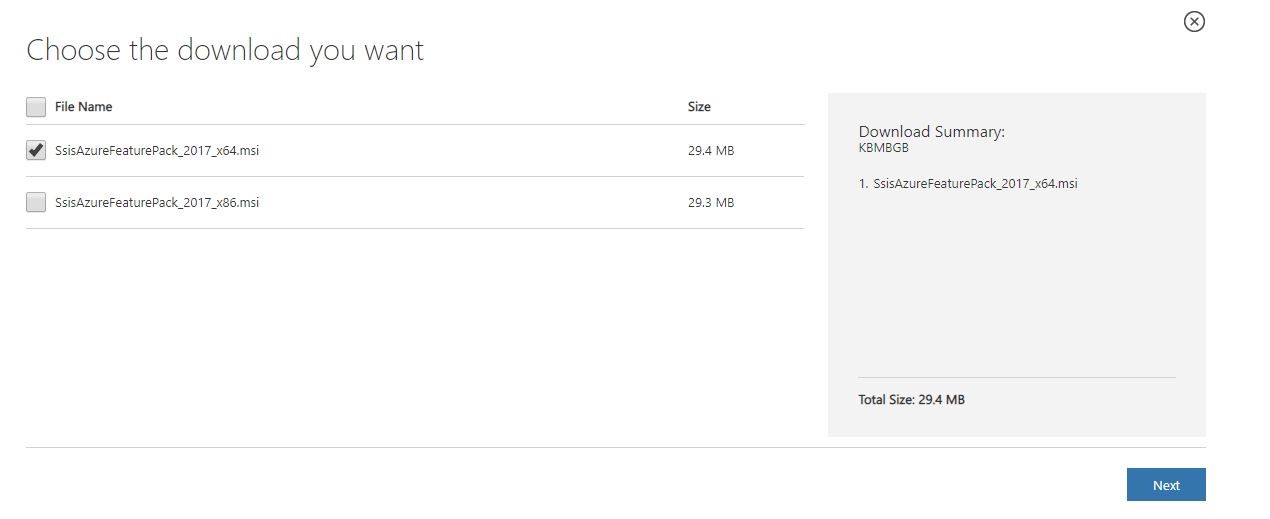Click the Size column header
Viewport: 1270px width, 519px height.
tap(699, 107)
